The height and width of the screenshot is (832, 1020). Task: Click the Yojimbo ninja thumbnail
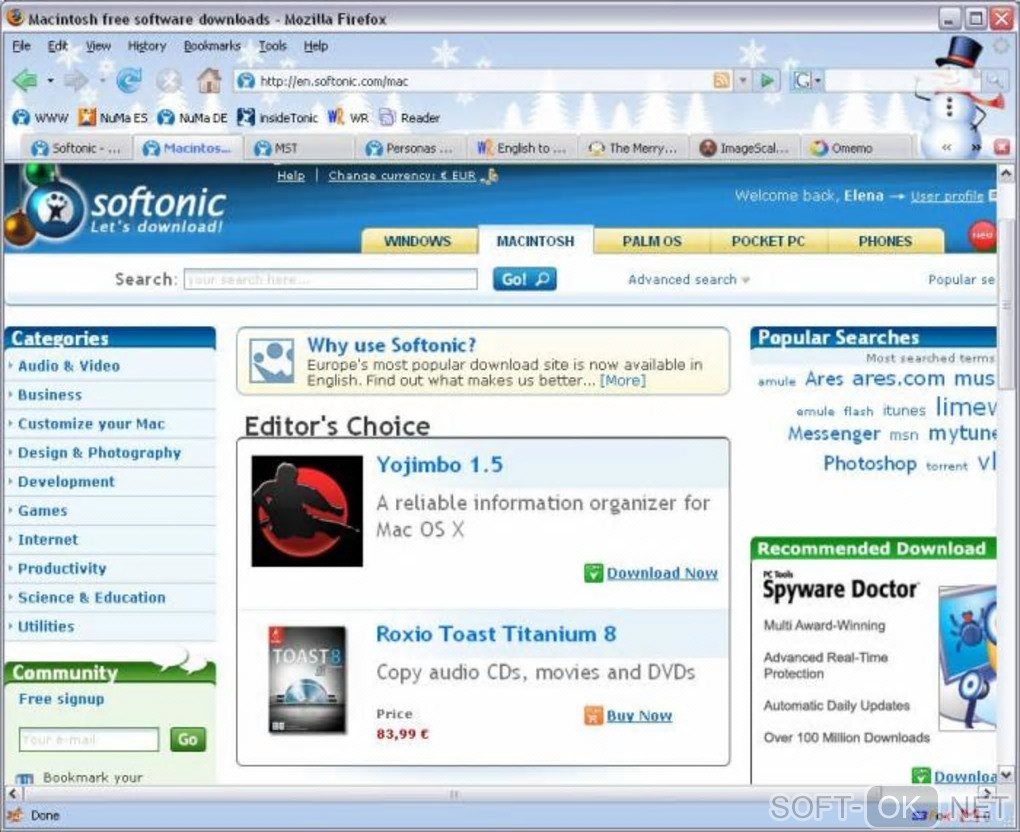point(307,511)
